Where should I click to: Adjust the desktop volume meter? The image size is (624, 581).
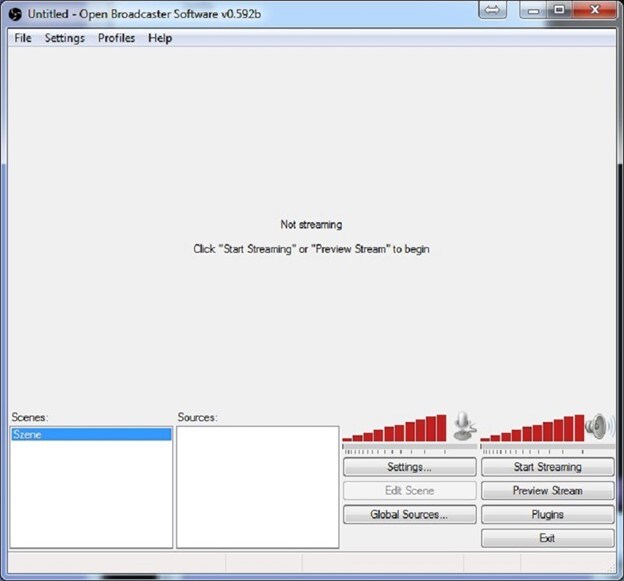[x=532, y=428]
